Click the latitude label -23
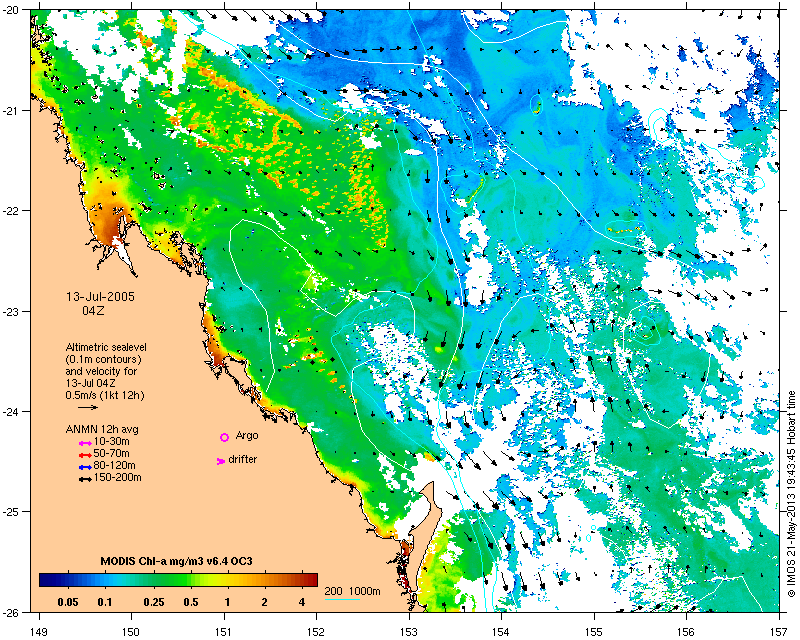800x640 pixels. click(13, 312)
